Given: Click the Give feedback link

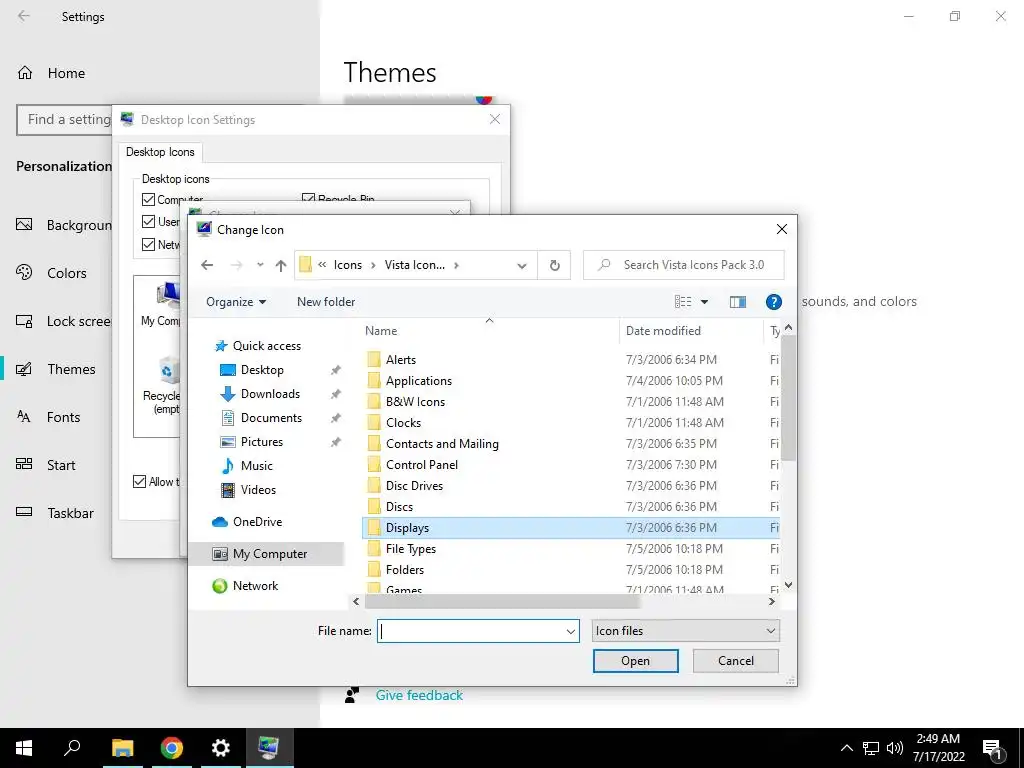Looking at the screenshot, I should pos(419,696).
